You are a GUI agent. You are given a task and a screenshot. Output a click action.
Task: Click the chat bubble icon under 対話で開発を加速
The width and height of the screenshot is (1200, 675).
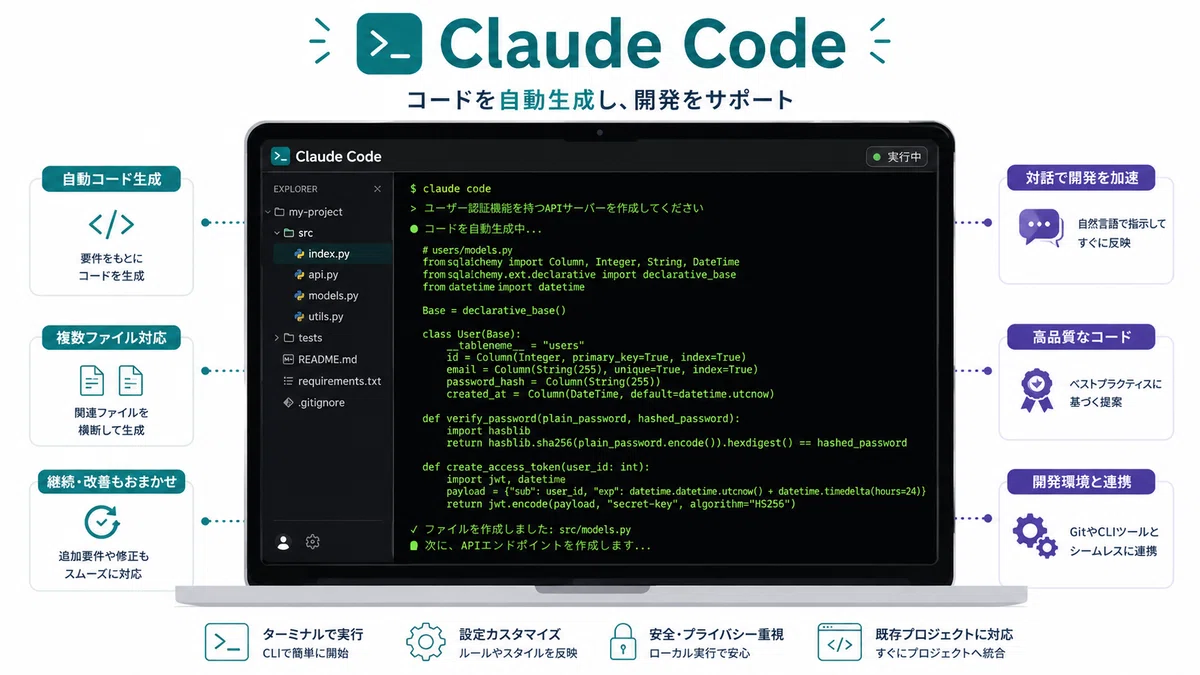(x=1040, y=227)
